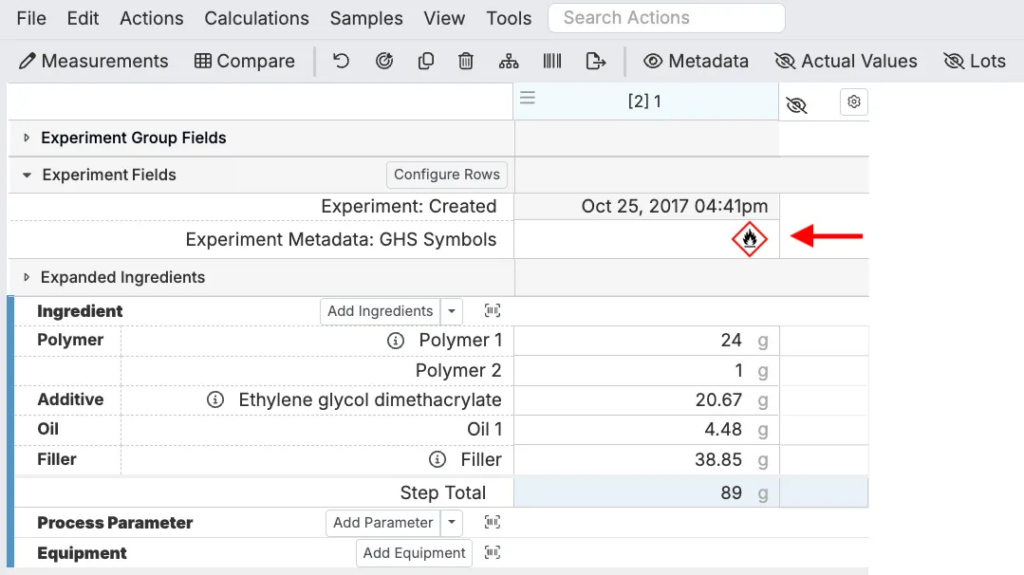Open the Add Parameter dropdown arrow
This screenshot has height=575, width=1024.
452,522
